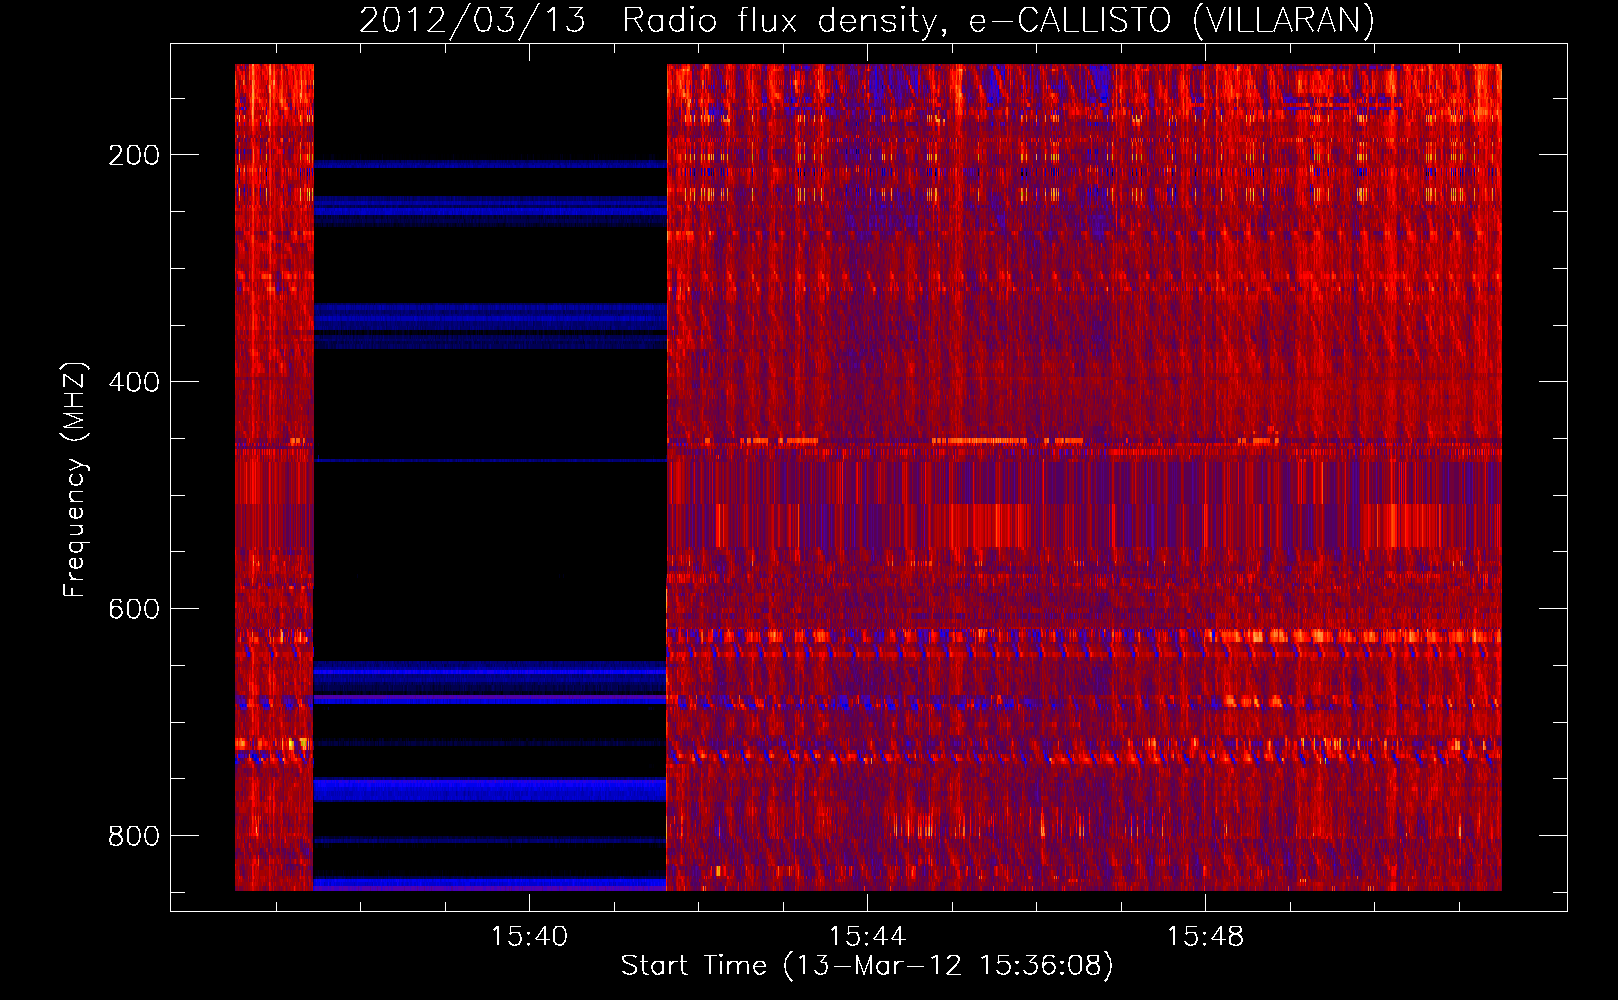Viewport: 1618px width, 1000px height.
Task: Click the 'Start Time (13-Mar-12 15:36:08)' axis label
Action: coord(867,966)
